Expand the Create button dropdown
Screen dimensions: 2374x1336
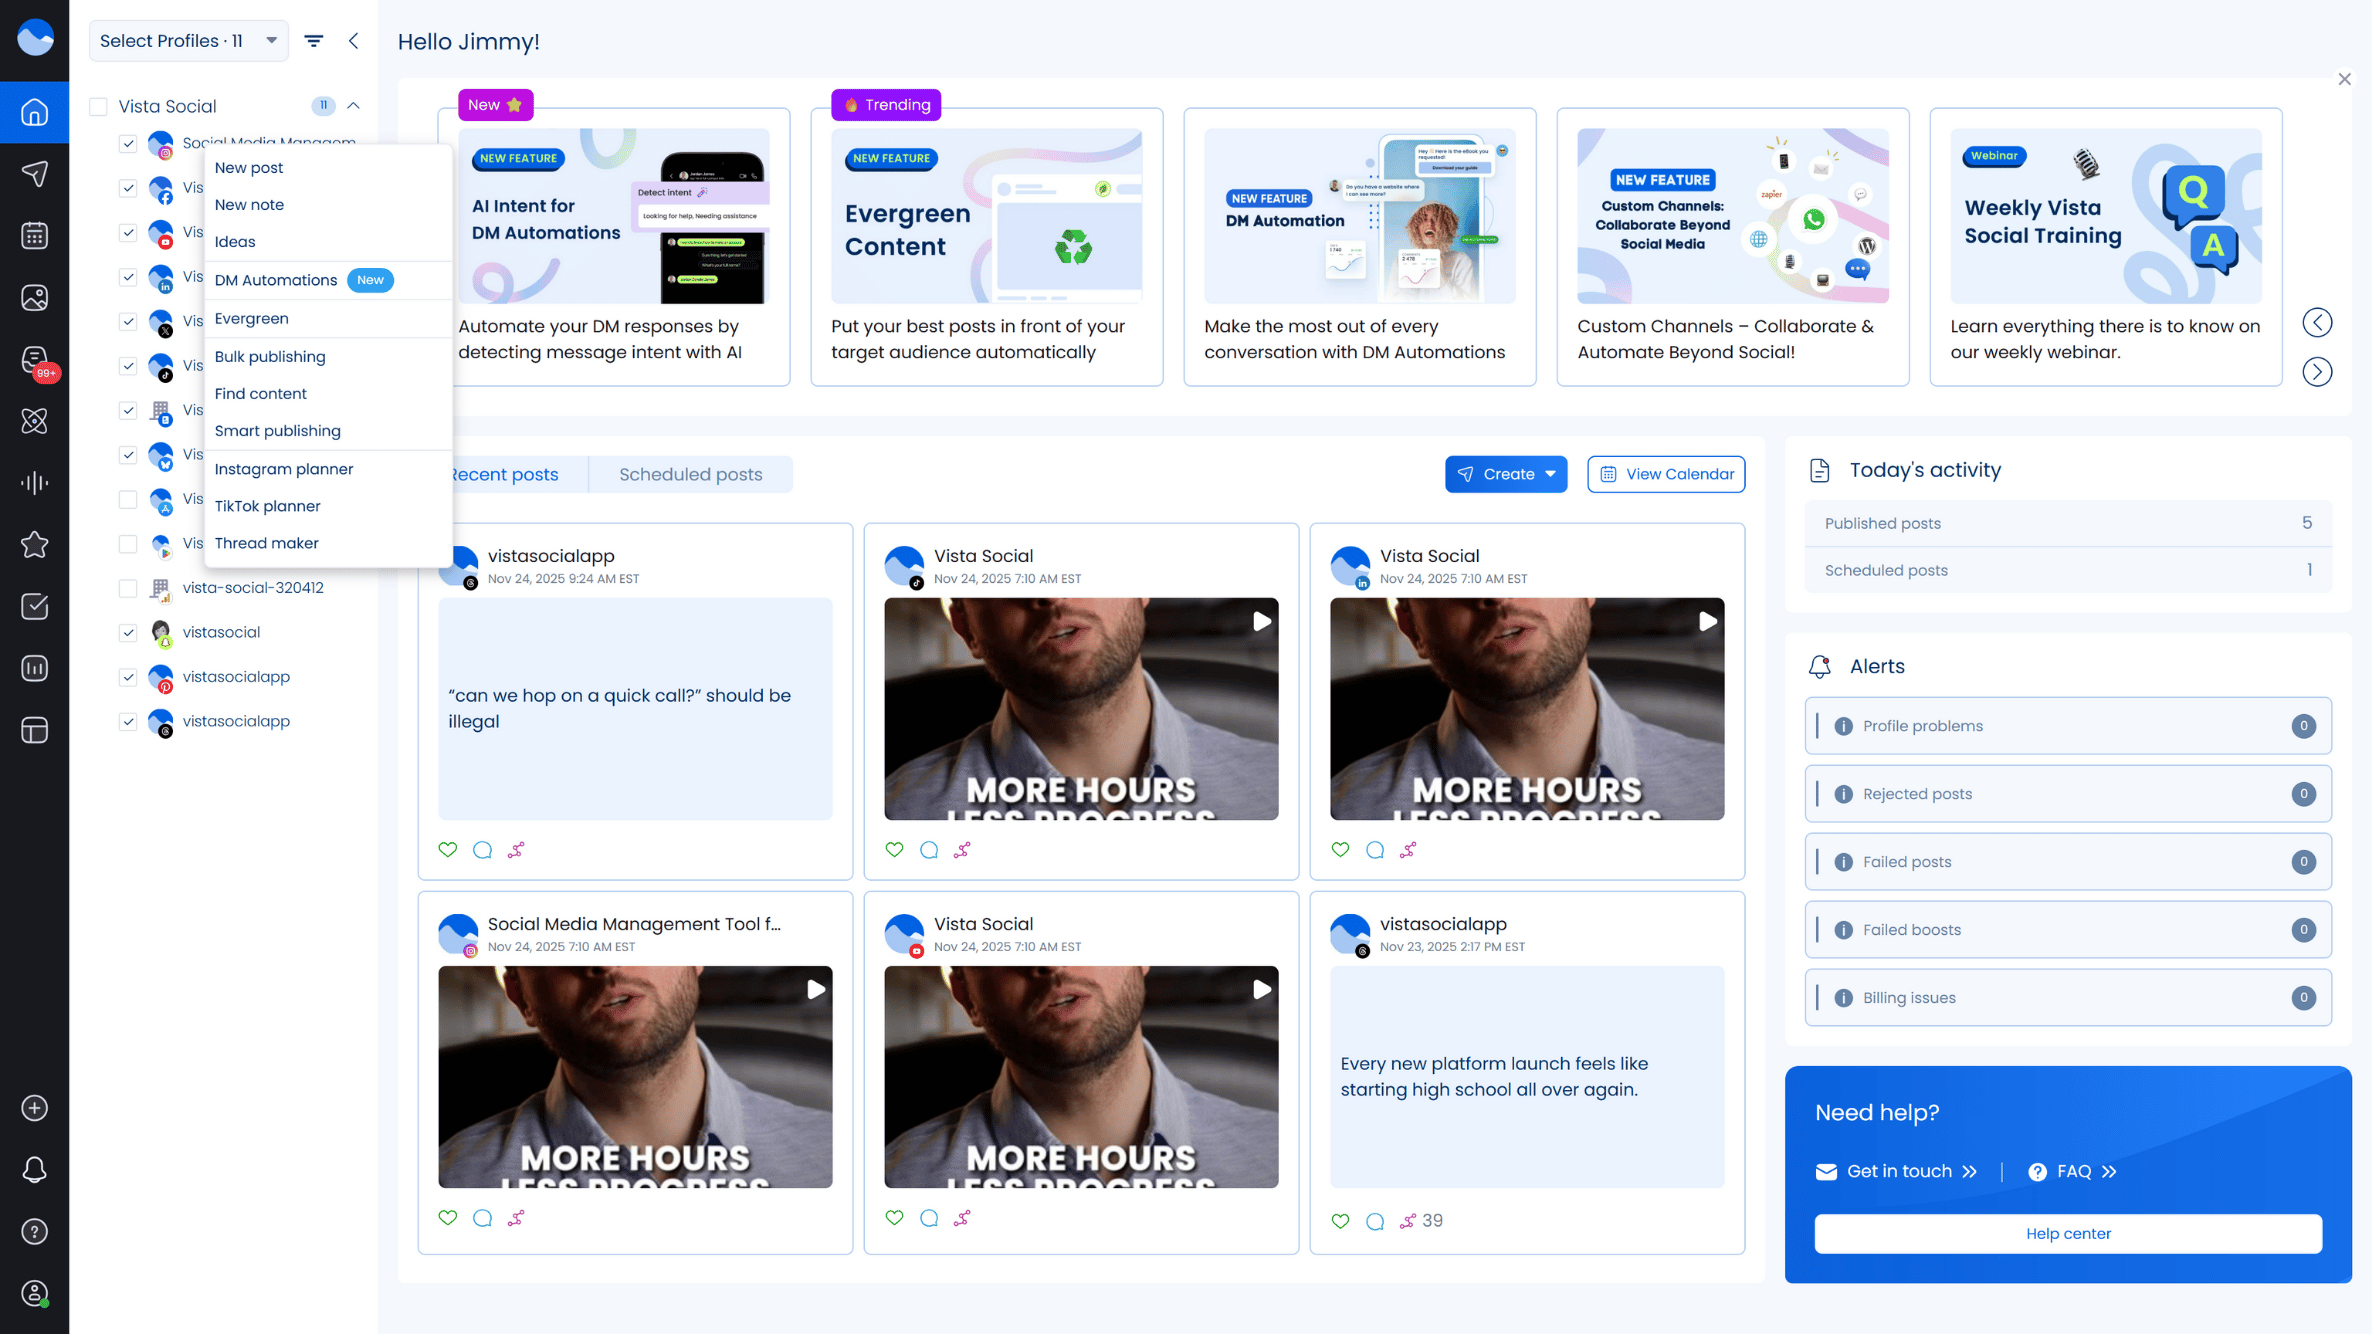[1550, 475]
